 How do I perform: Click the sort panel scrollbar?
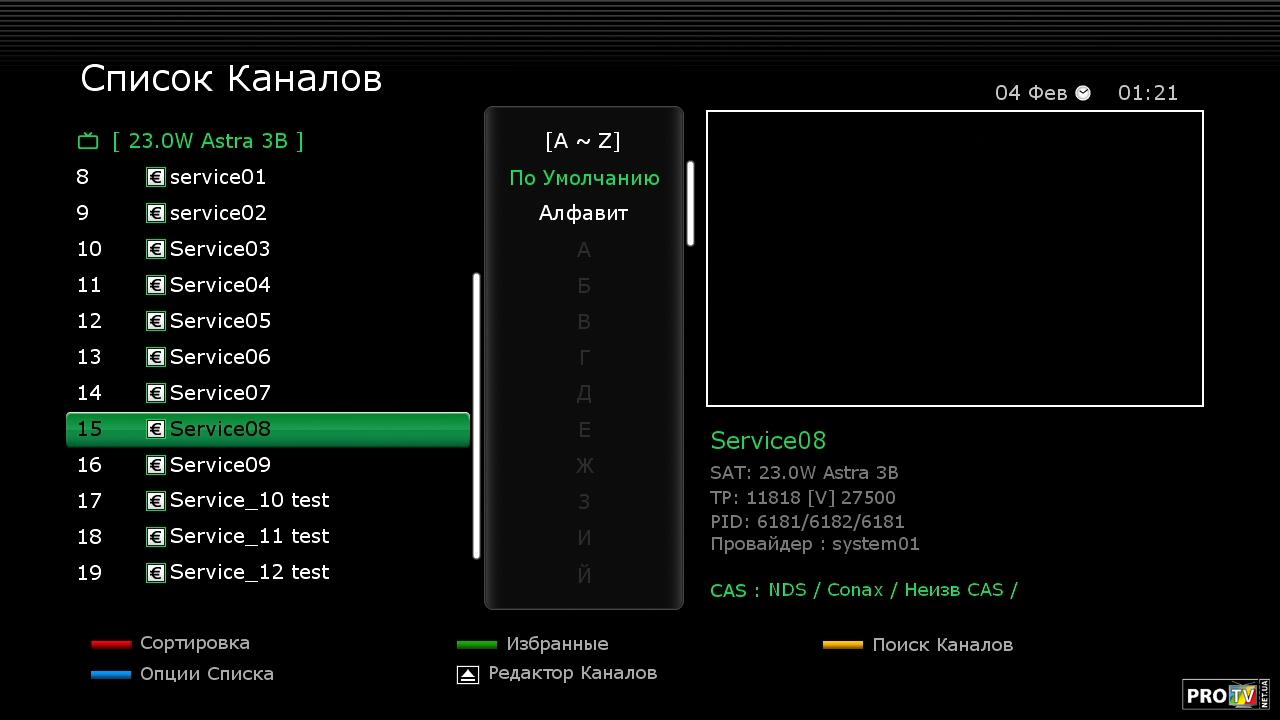point(690,204)
